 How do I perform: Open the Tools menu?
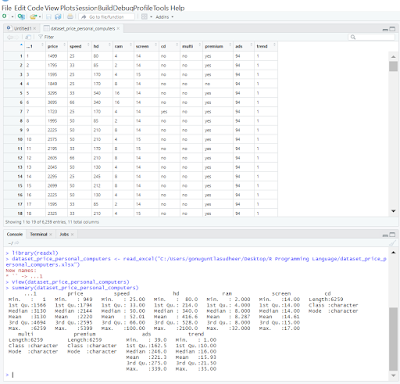tap(161, 8)
